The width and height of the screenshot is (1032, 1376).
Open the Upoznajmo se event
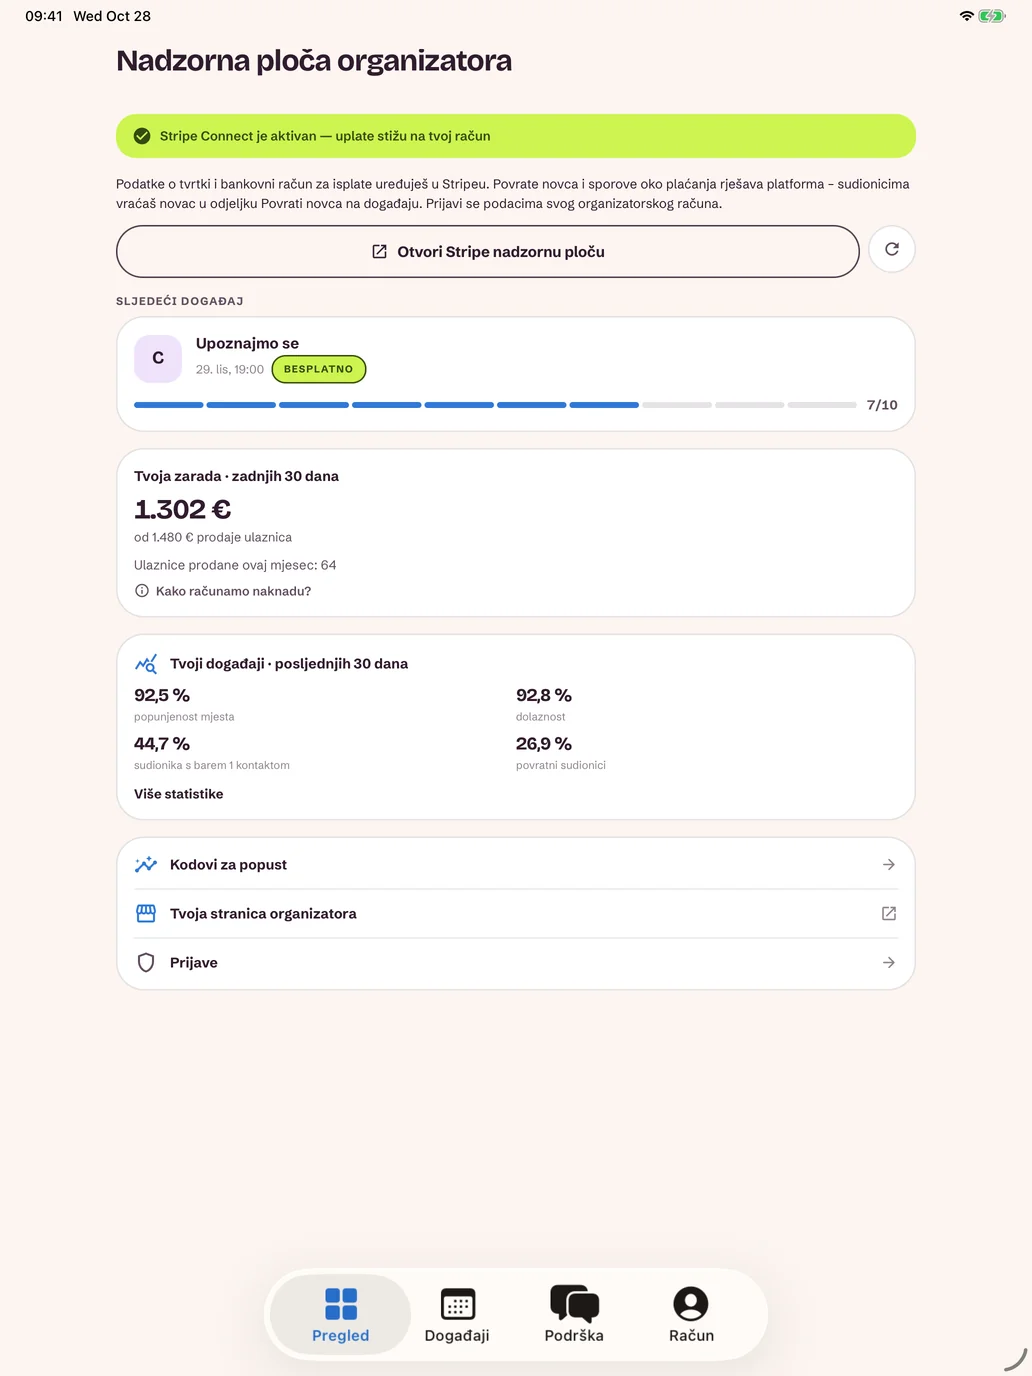pyautogui.click(x=516, y=374)
